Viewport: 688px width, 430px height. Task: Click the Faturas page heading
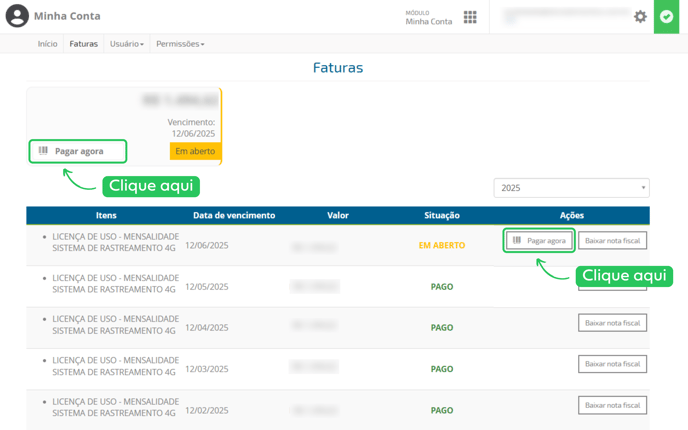[338, 68]
